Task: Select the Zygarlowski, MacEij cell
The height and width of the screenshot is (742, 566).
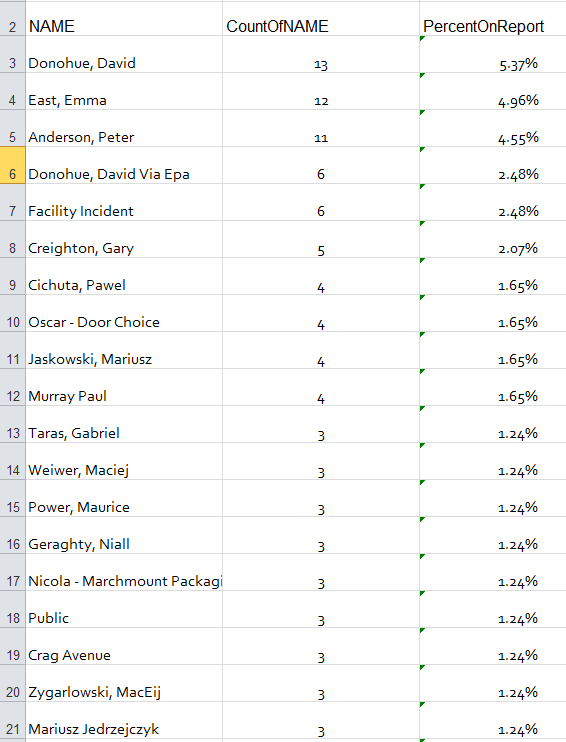Action: [x=124, y=683]
